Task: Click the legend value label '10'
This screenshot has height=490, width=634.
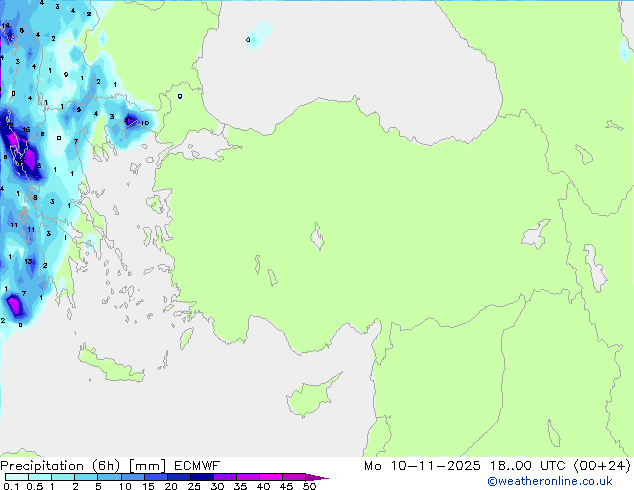Action: click(x=125, y=486)
